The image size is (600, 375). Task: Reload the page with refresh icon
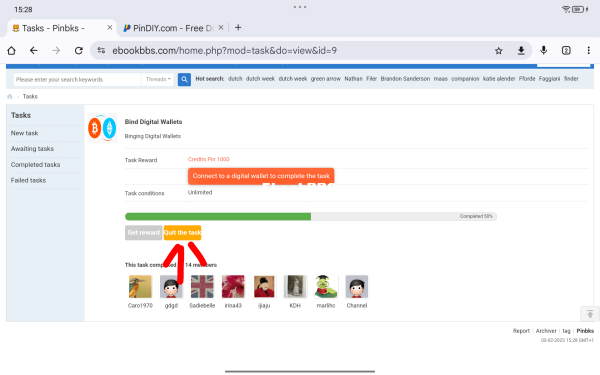78,51
